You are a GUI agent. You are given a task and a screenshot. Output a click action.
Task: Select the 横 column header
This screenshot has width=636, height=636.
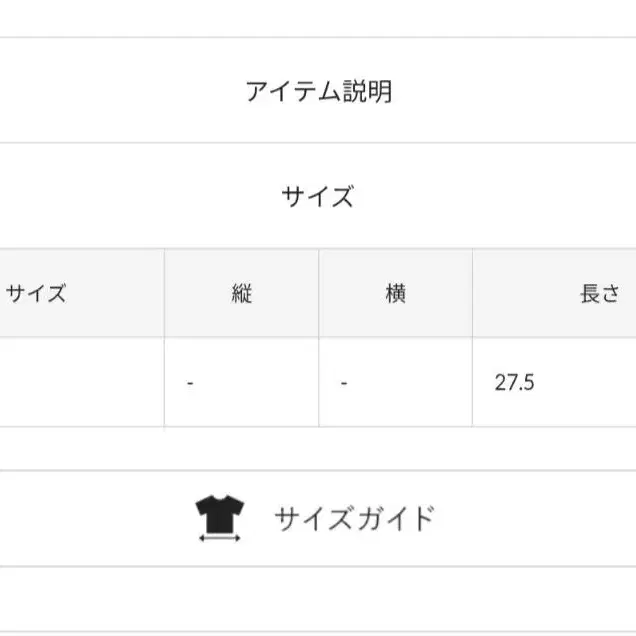tap(395, 293)
